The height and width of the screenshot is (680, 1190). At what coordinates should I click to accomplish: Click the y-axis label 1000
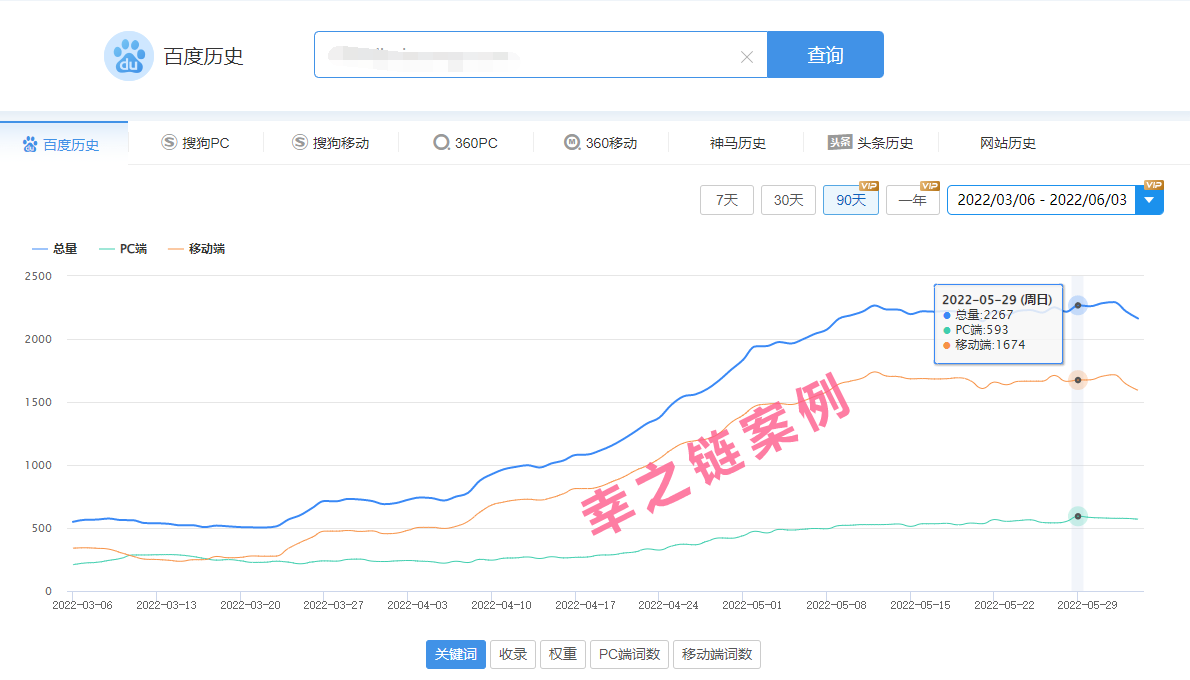(38, 465)
